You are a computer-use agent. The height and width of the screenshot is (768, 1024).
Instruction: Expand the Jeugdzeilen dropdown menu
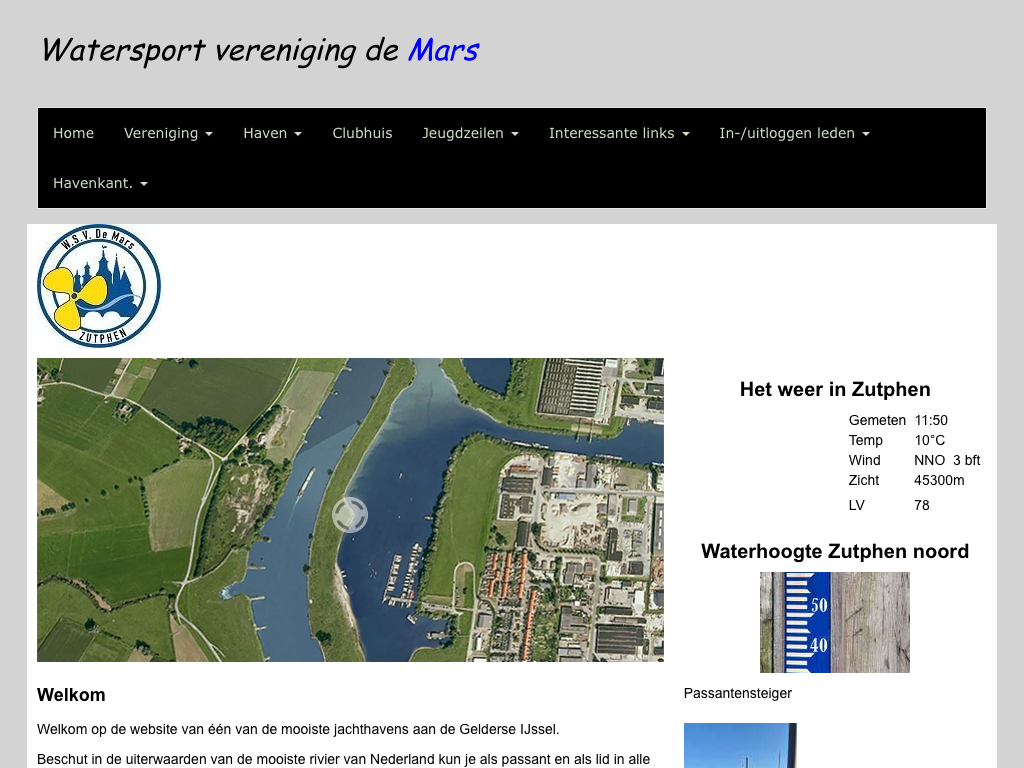[x=470, y=133]
